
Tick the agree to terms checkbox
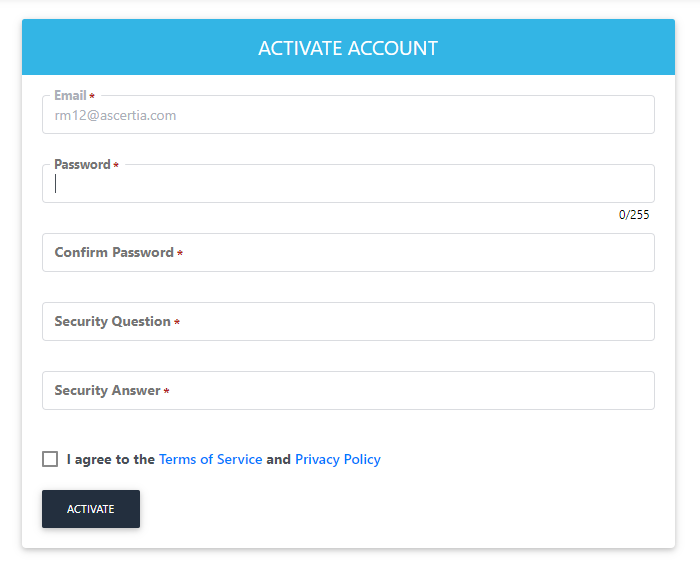(50, 459)
